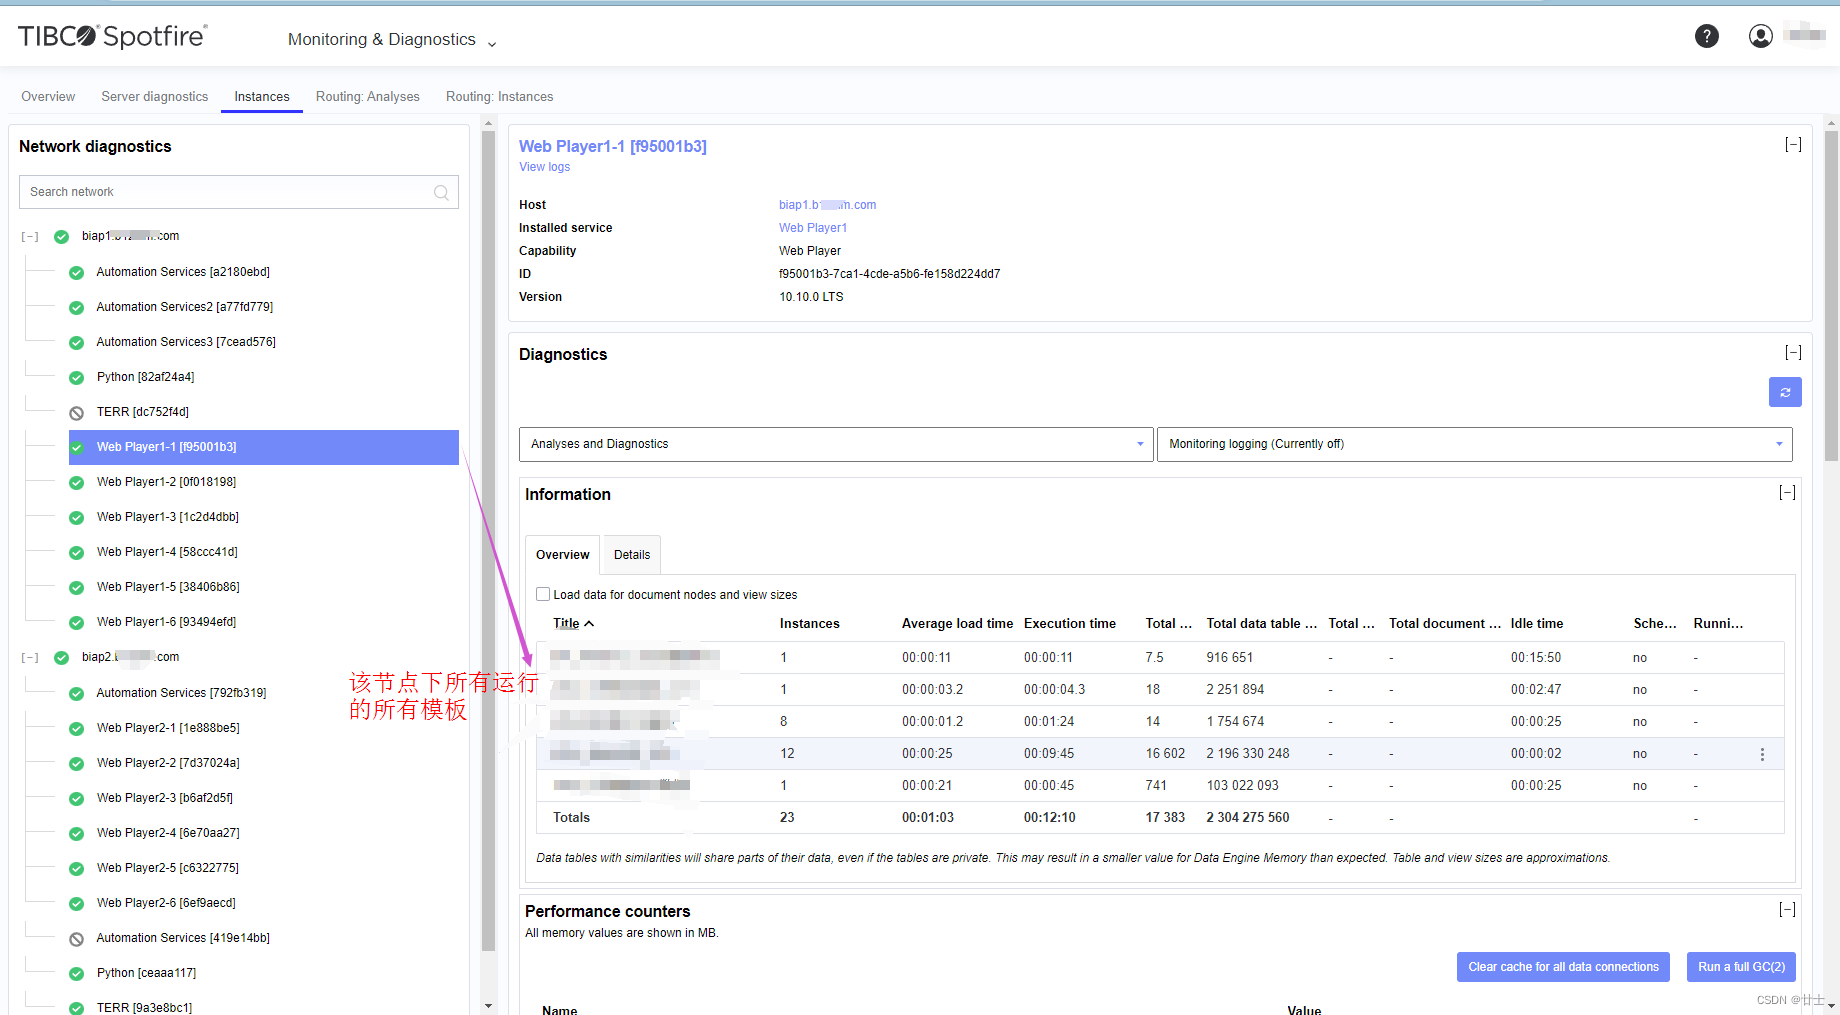Click the green status icon for Automation Services [a2180ebd]
This screenshot has height=1015, width=1840.
[76, 272]
